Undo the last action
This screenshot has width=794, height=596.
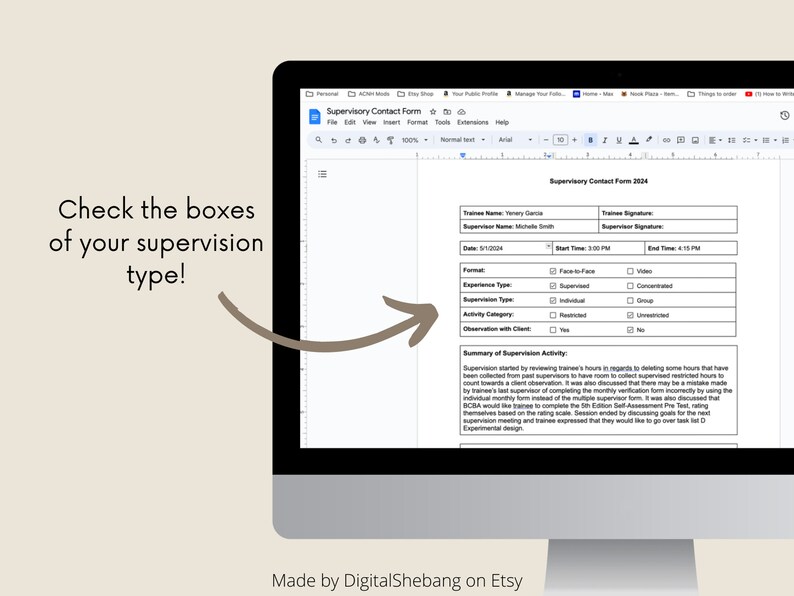[x=334, y=140]
